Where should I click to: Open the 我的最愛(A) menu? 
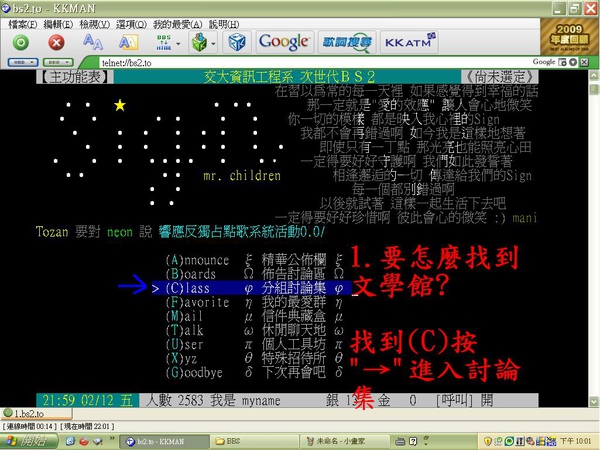click(x=178, y=24)
